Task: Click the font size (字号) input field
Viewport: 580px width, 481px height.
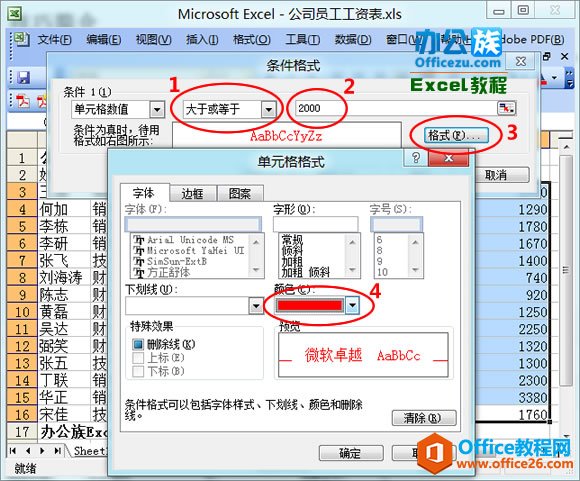Action: pos(396,224)
